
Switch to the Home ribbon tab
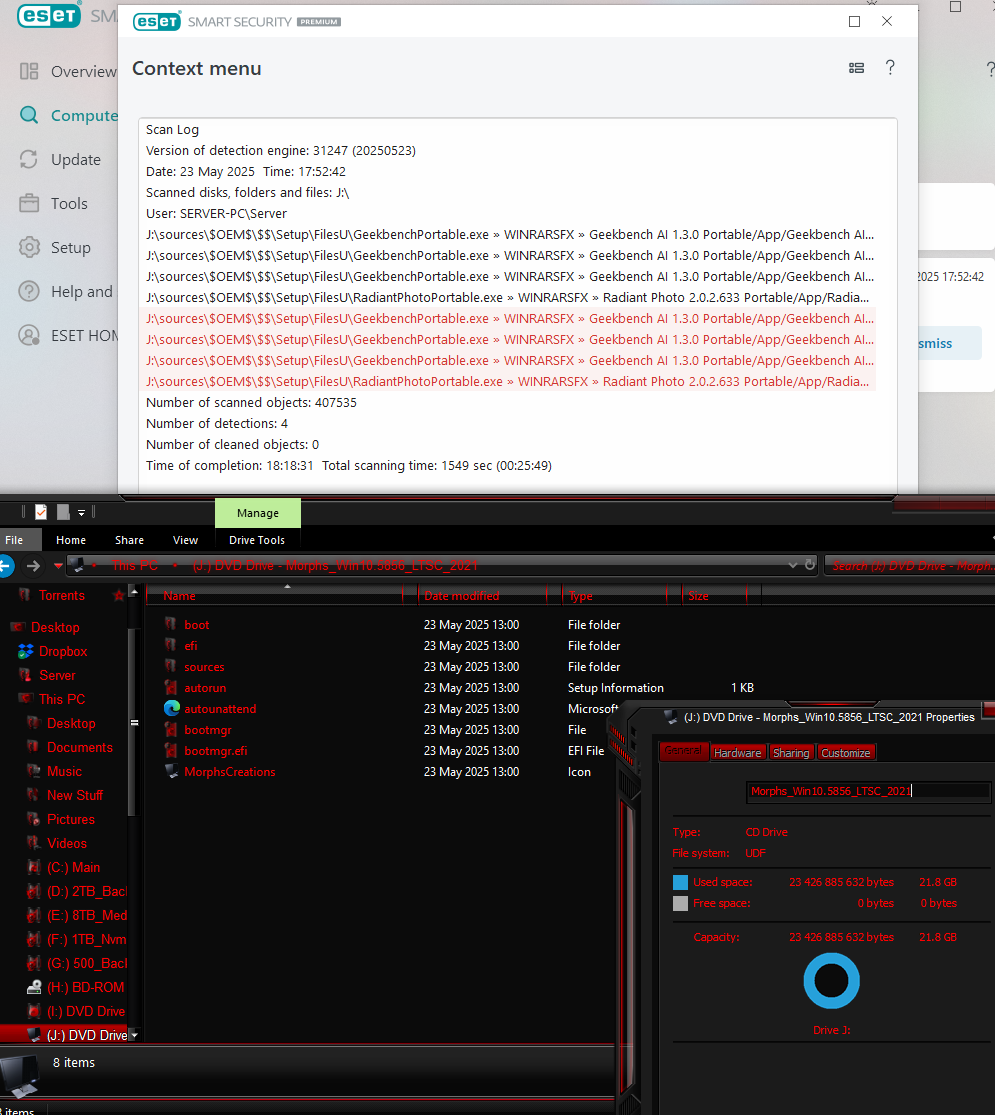tap(71, 540)
